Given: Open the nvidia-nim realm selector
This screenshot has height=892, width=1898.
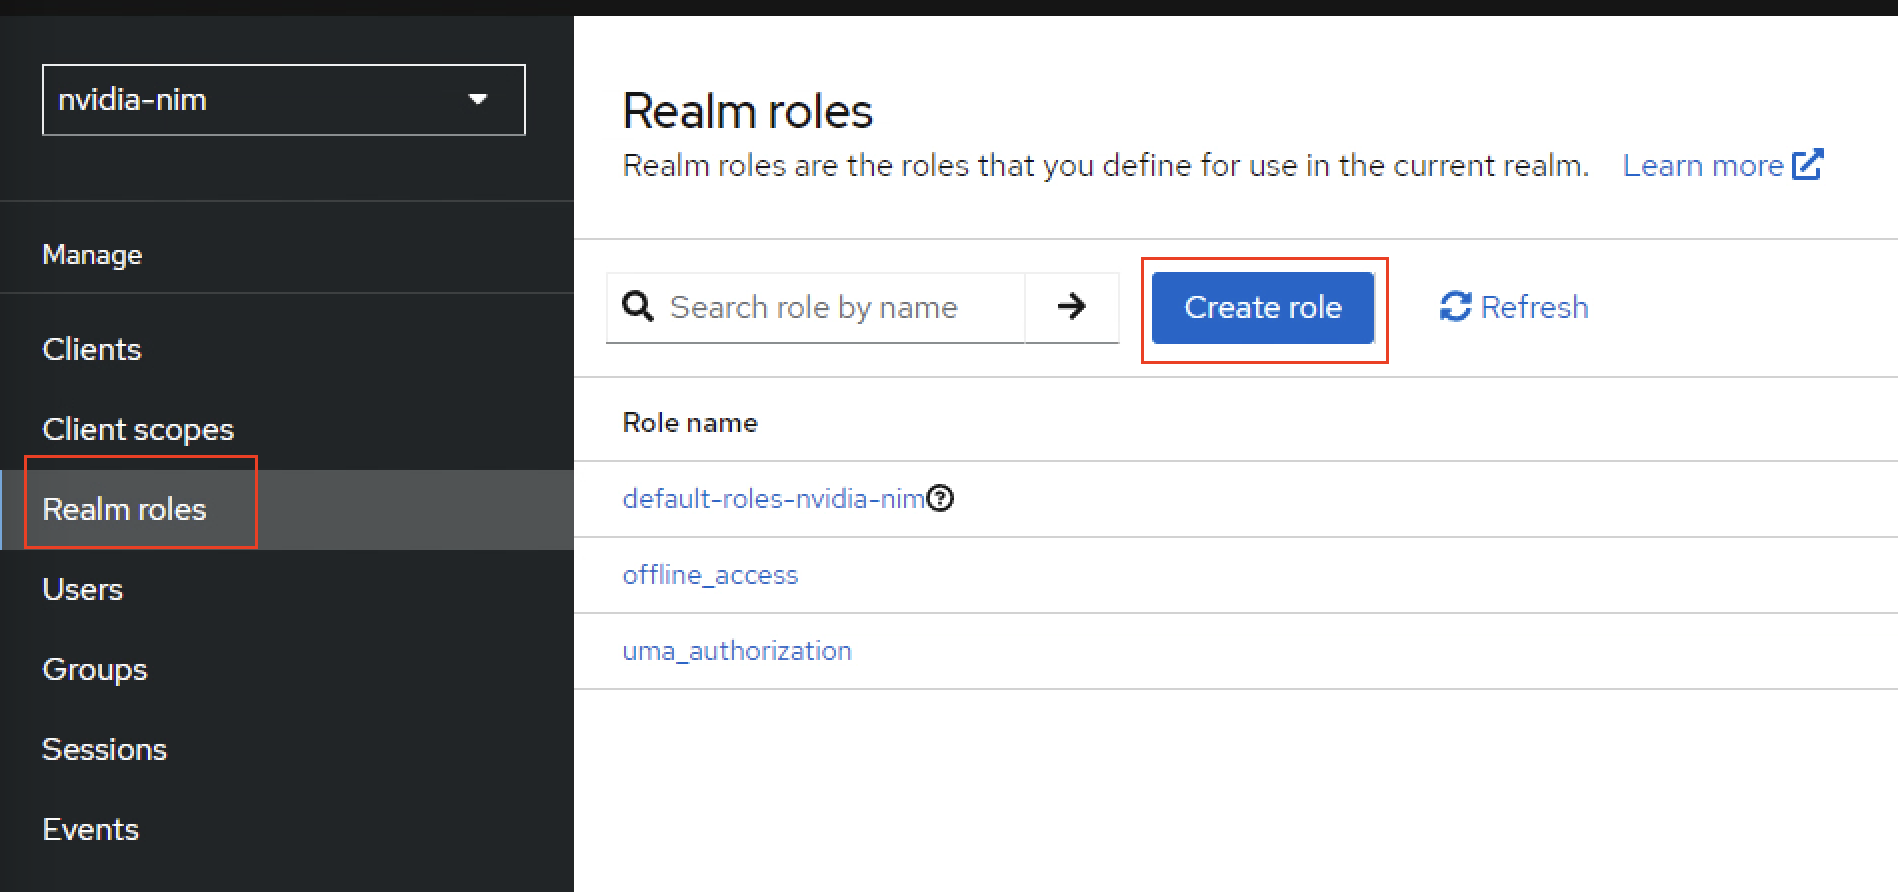Looking at the screenshot, I should tap(283, 100).
